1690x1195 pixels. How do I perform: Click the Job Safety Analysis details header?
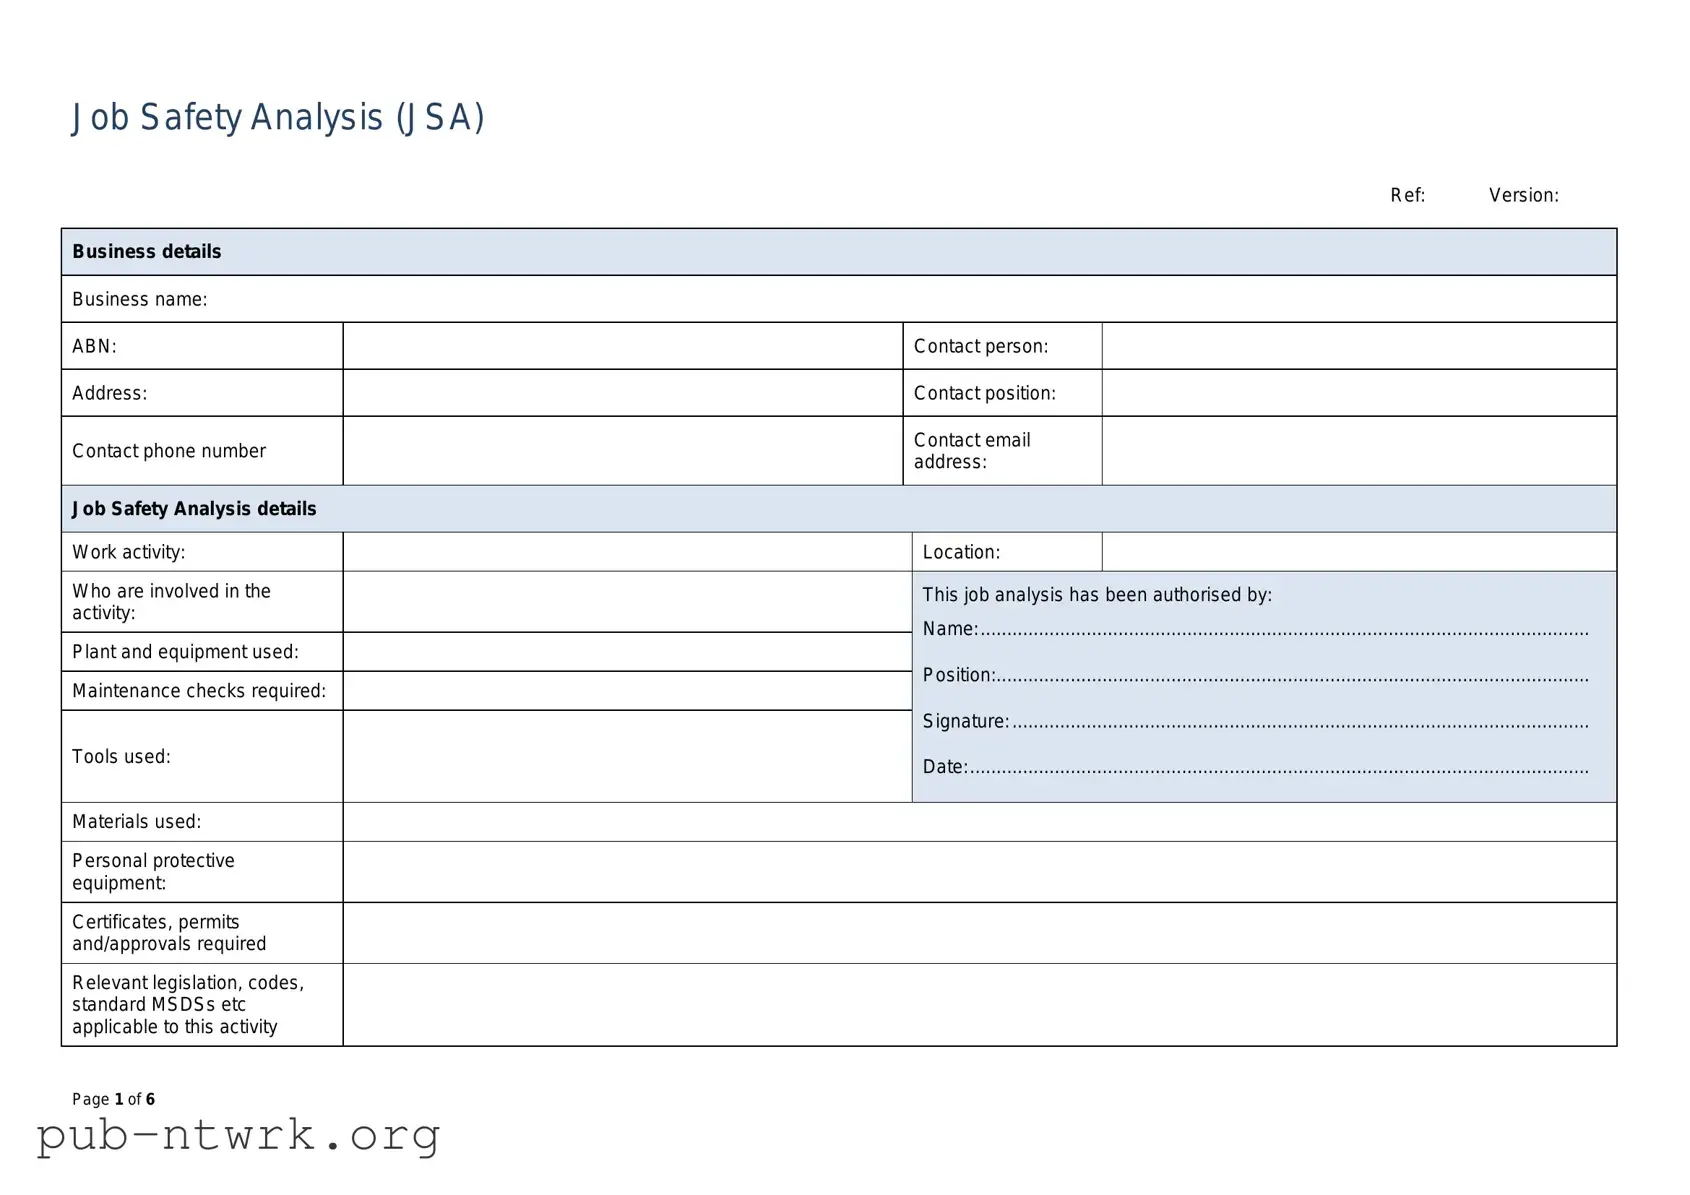tap(194, 508)
